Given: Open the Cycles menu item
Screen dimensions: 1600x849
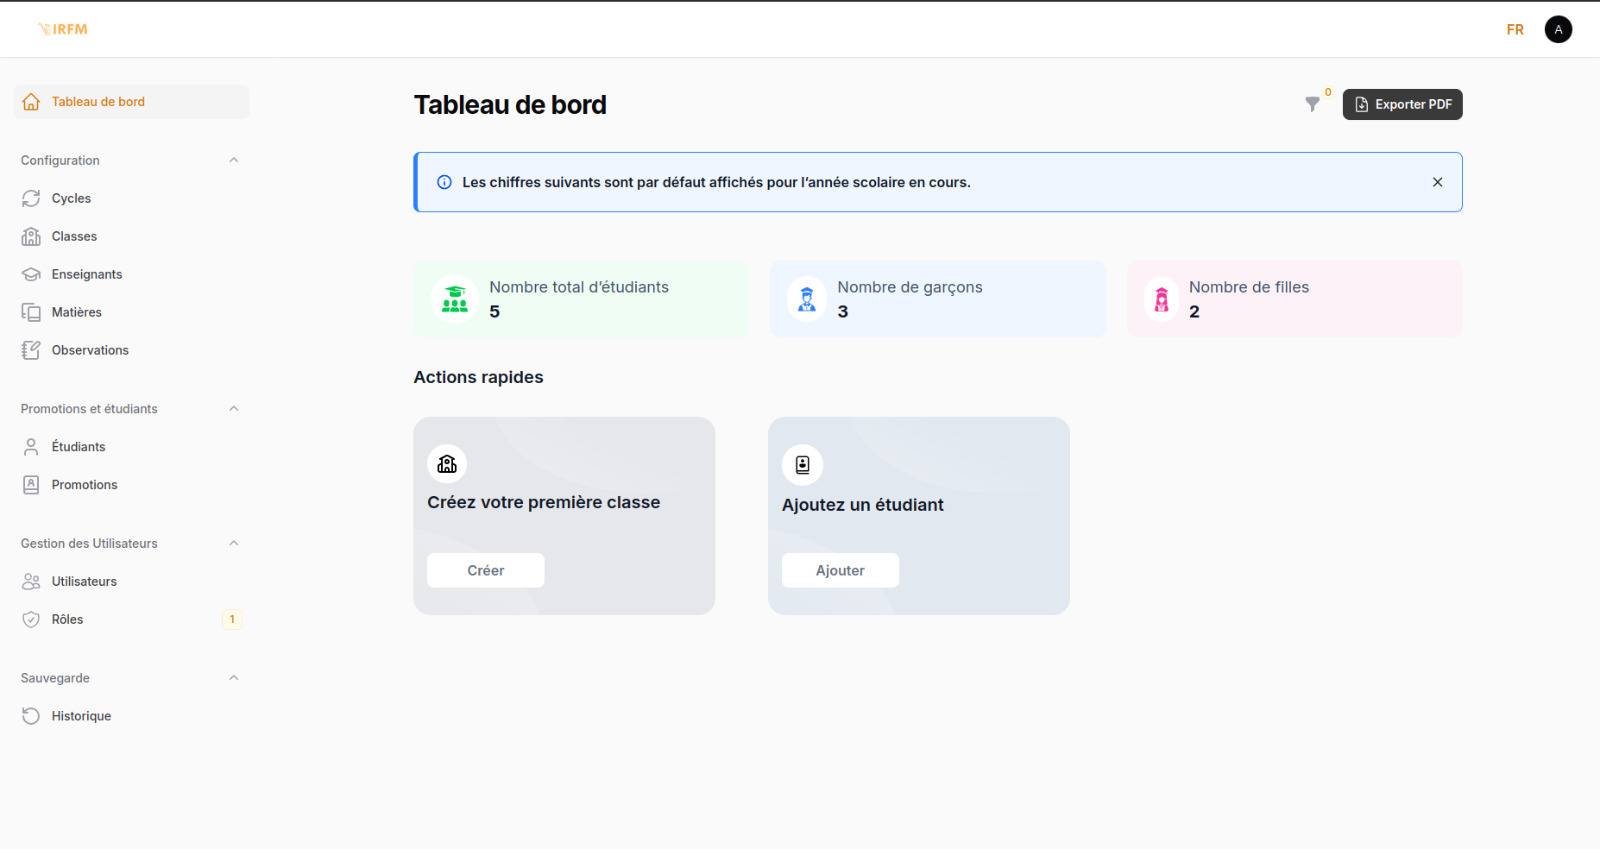Looking at the screenshot, I should 71,198.
